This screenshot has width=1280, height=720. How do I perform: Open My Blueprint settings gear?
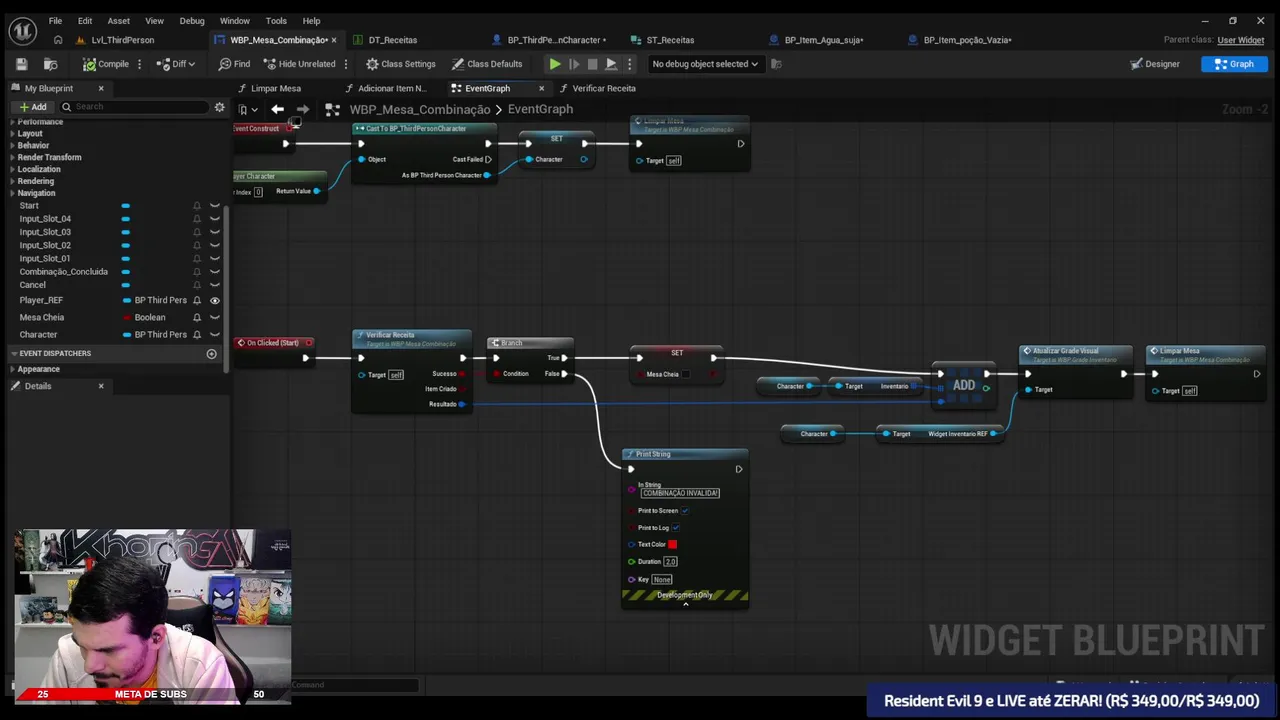click(x=219, y=107)
